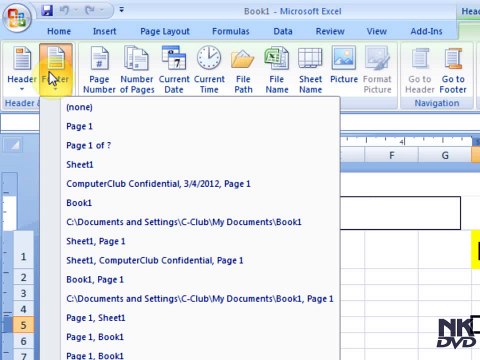
Task: Select row 3 header
Action: 23,293
